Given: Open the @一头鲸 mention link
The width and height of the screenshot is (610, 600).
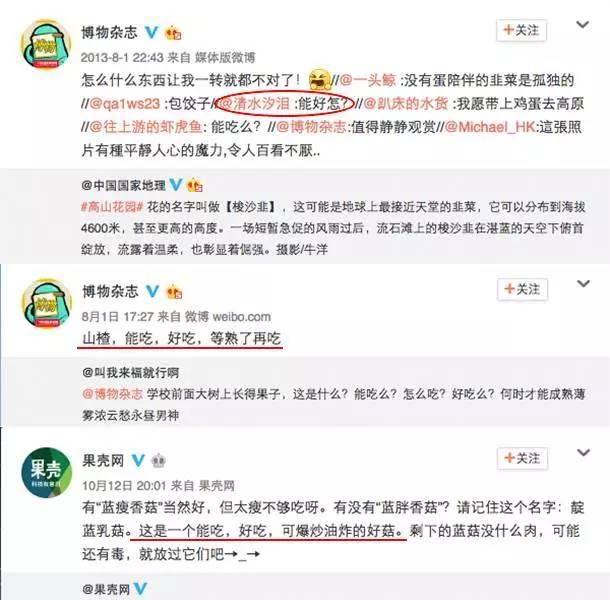Looking at the screenshot, I should (x=368, y=81).
